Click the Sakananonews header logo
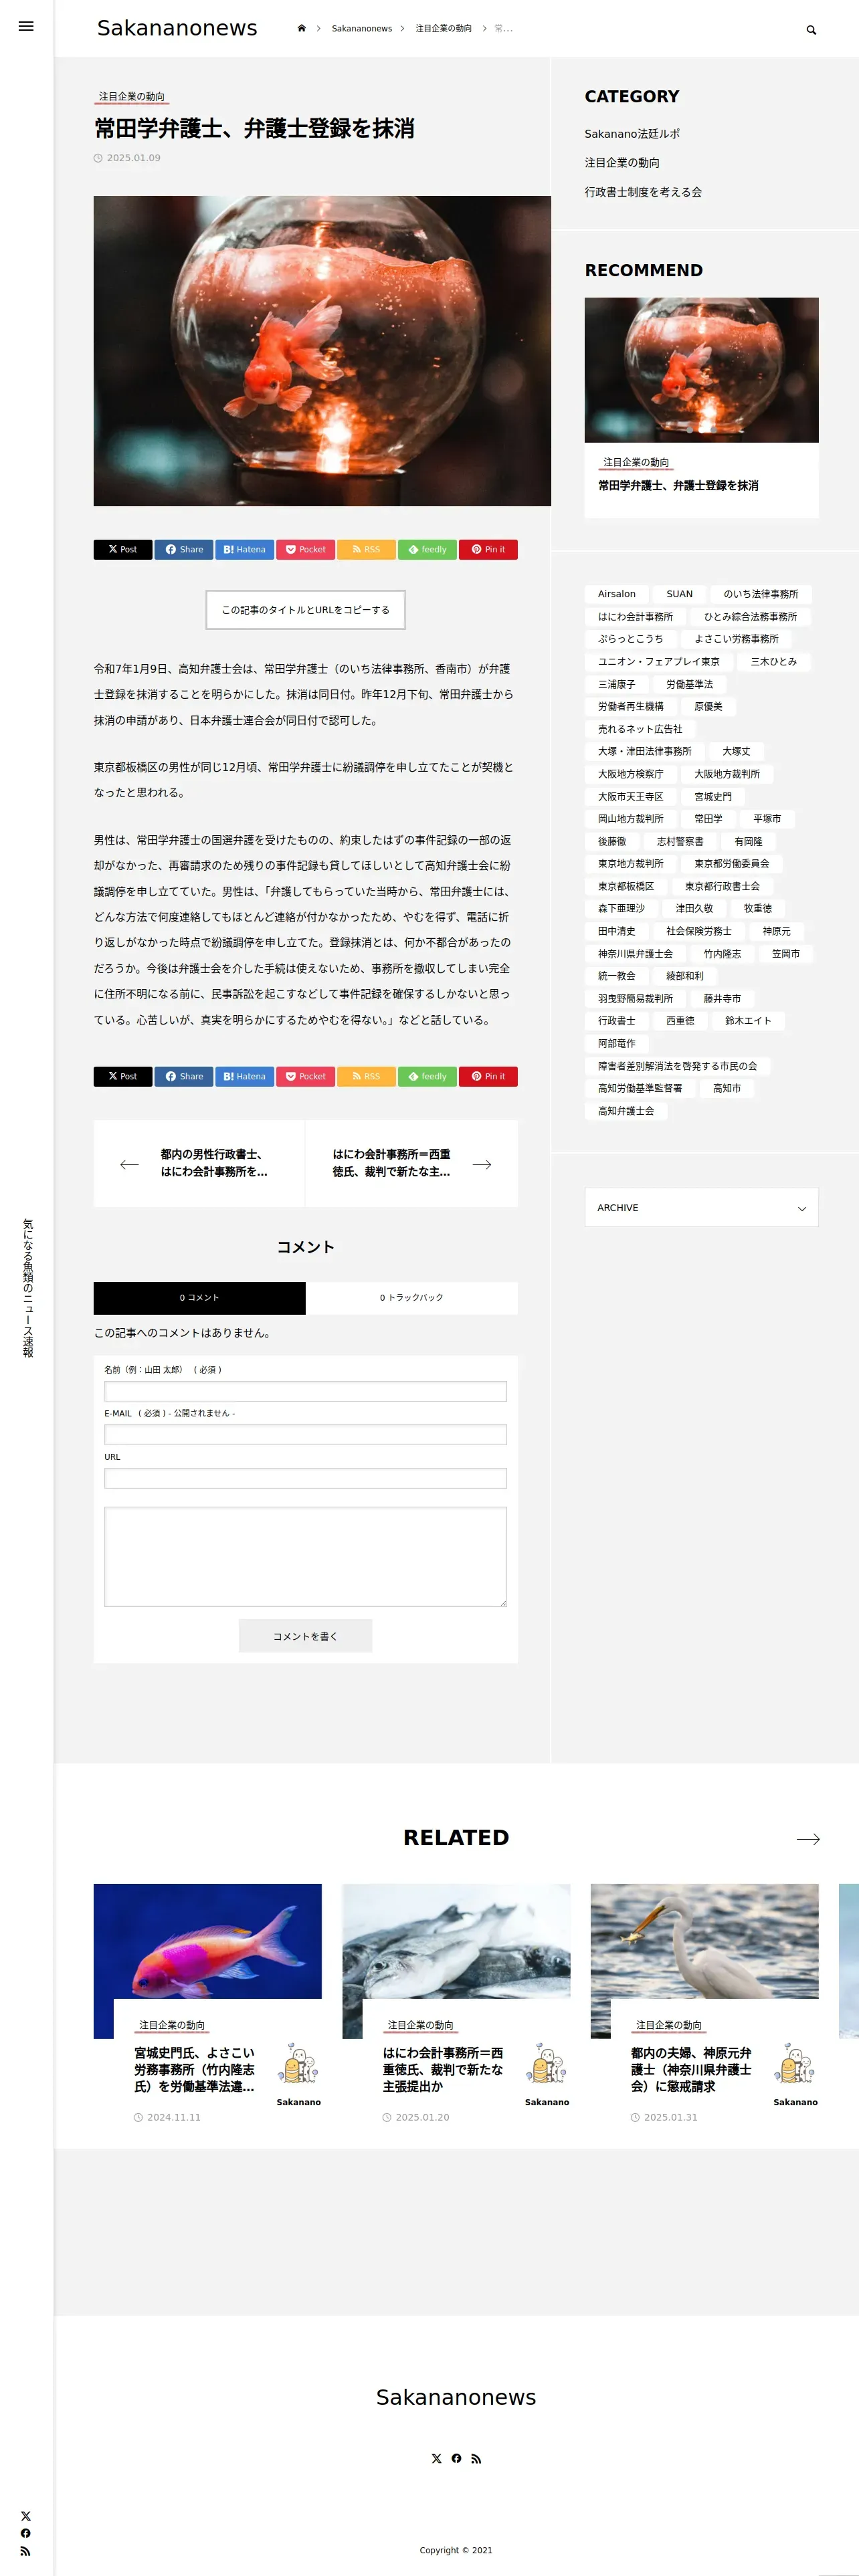Viewport: 859px width, 2576px height. click(x=177, y=28)
